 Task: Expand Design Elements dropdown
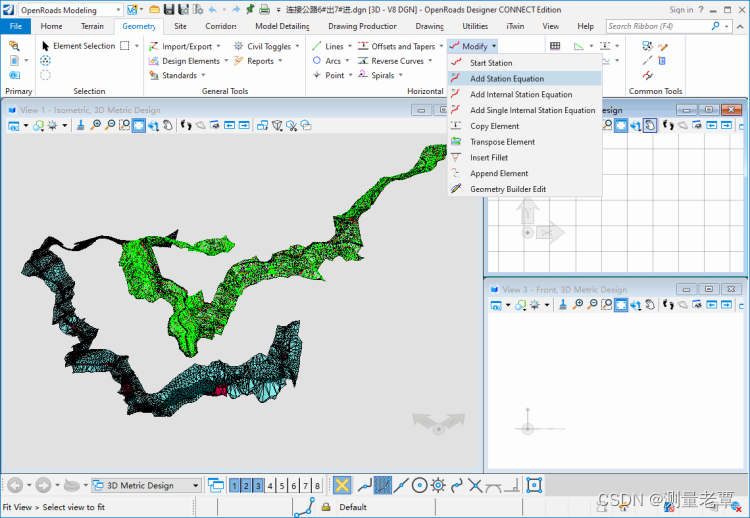pos(188,61)
